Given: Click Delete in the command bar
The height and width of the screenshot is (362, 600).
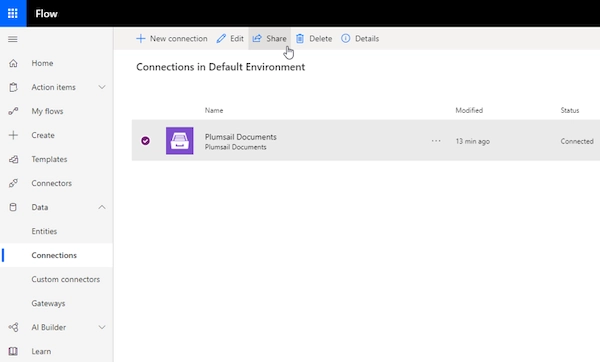Looking at the screenshot, I should click(x=314, y=39).
